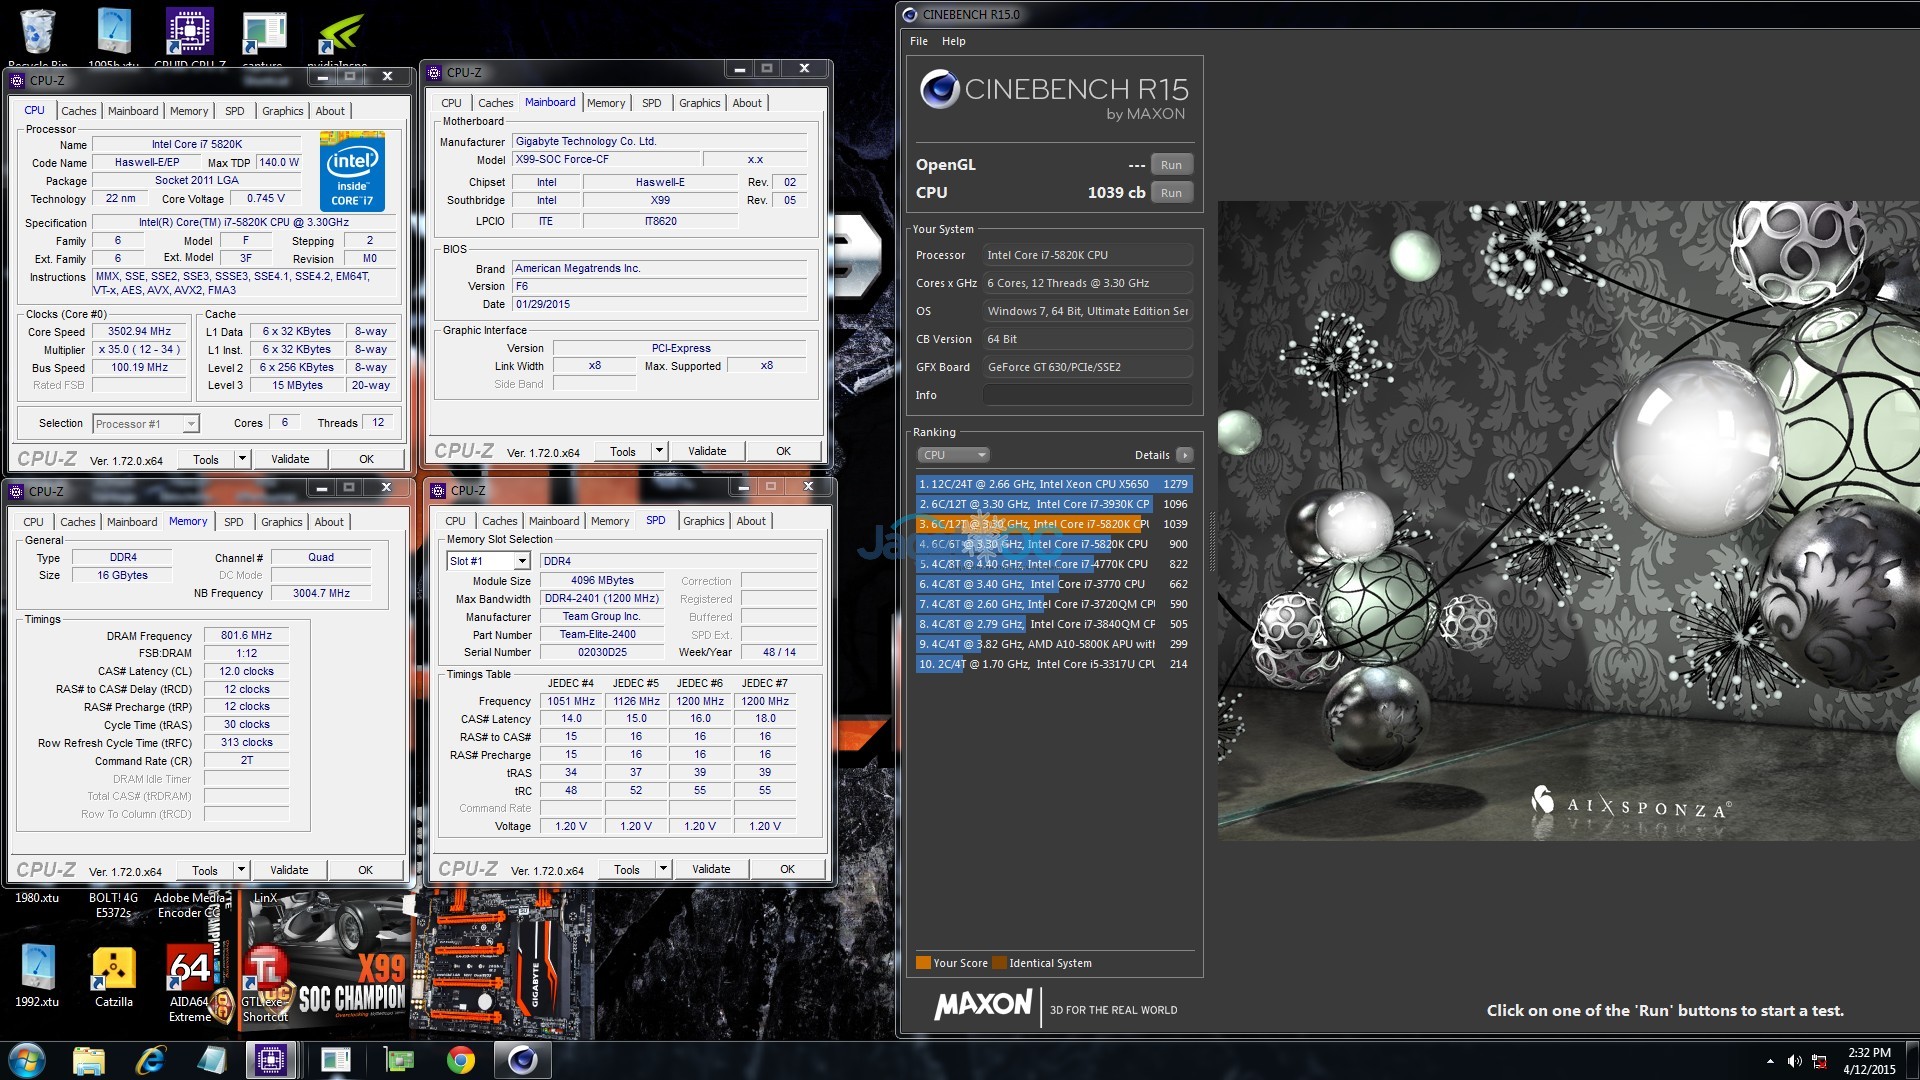Click Validate in the SPD CPU-Z window

pos(711,869)
